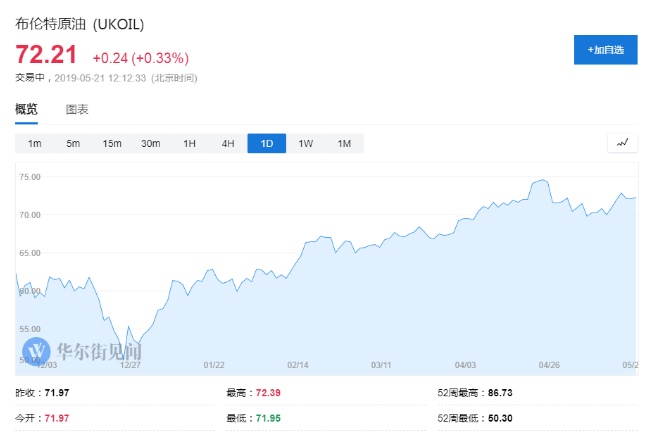Choose the 15m time interval

(111, 144)
